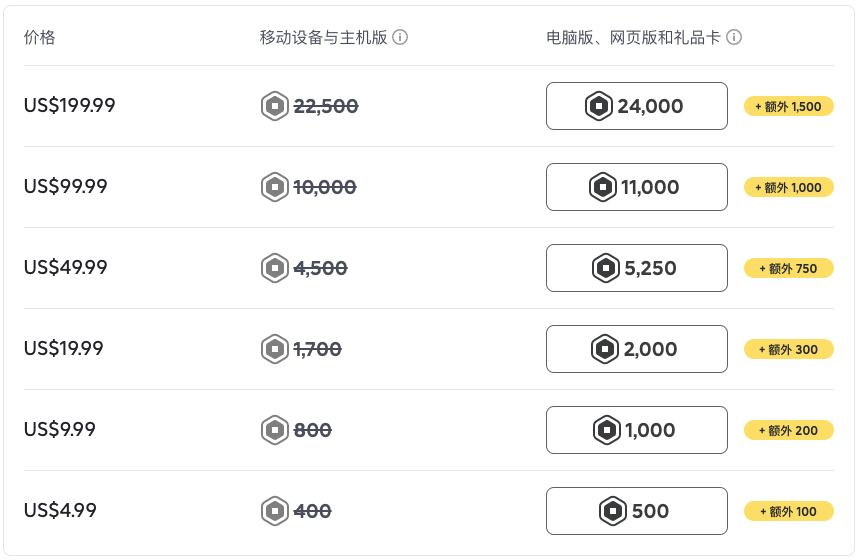
Task: Click the yellow 额外 750 badge
Action: tap(788, 268)
